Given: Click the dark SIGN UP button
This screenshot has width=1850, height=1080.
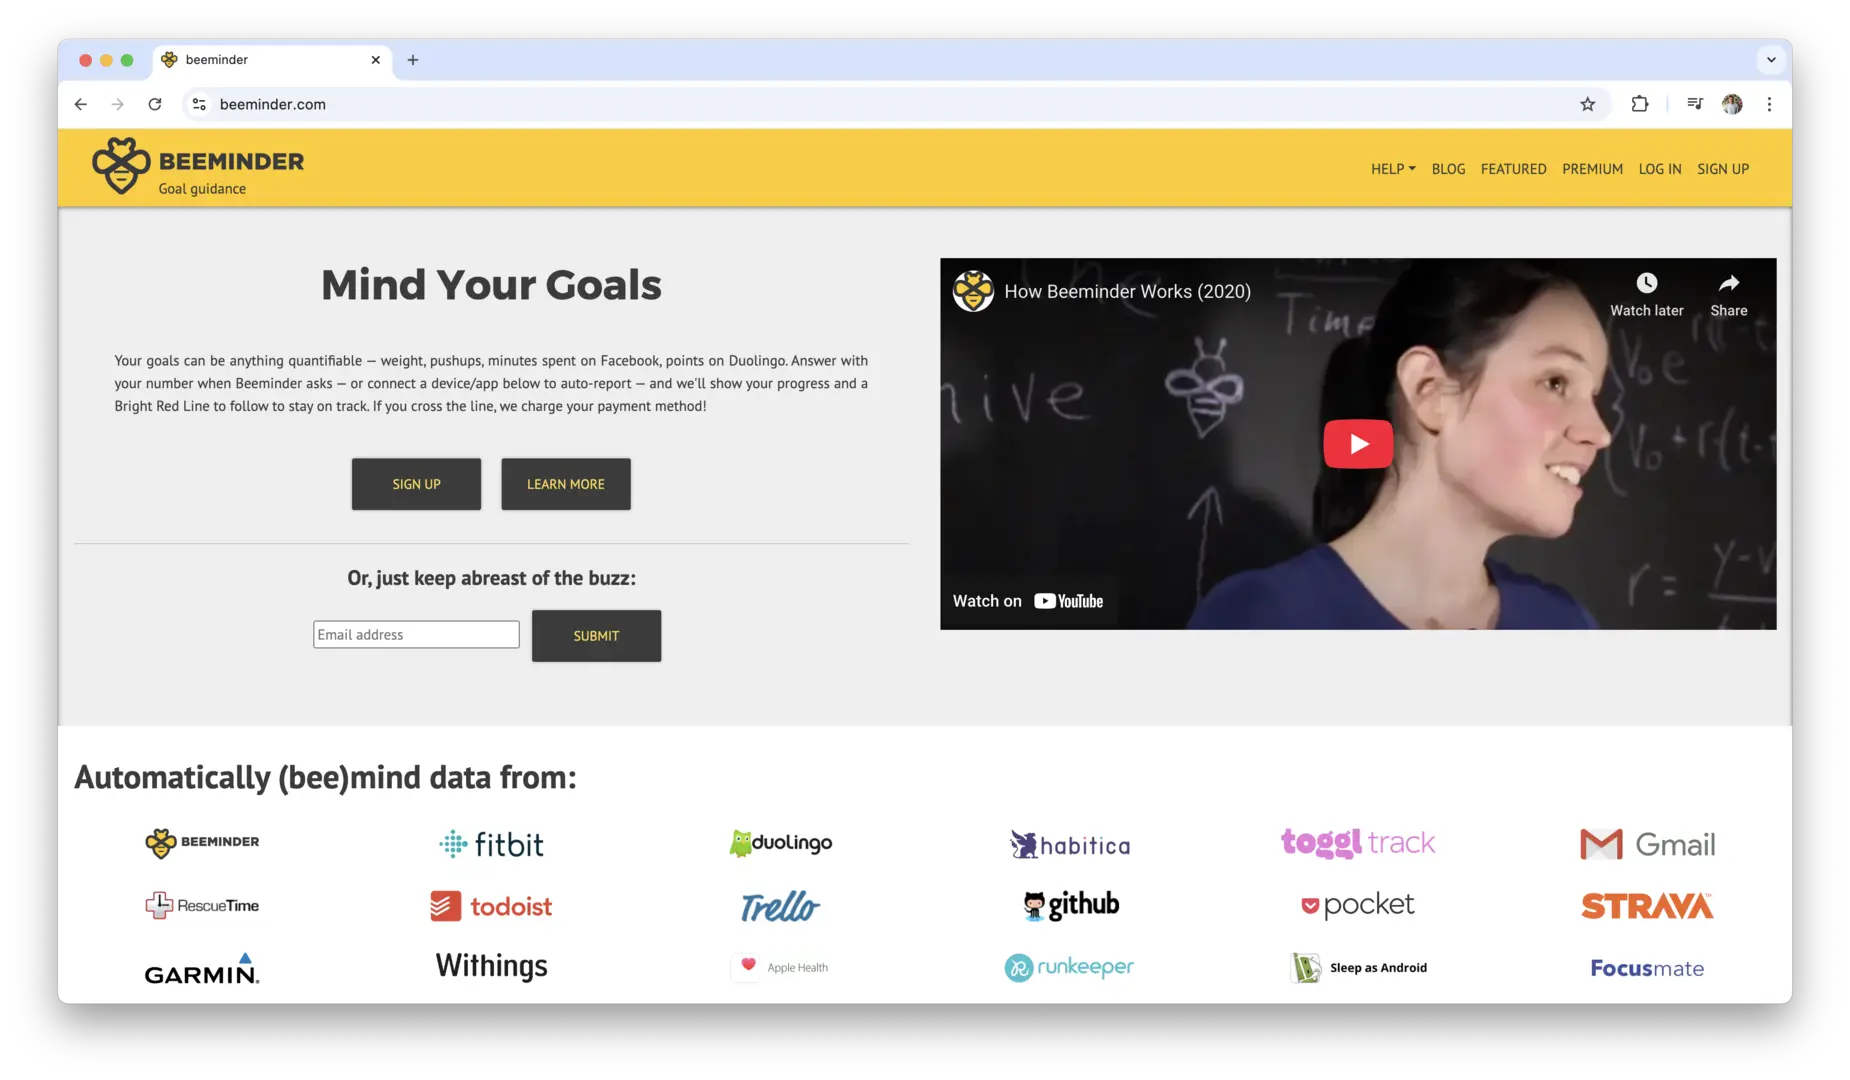Looking at the screenshot, I should [x=416, y=484].
